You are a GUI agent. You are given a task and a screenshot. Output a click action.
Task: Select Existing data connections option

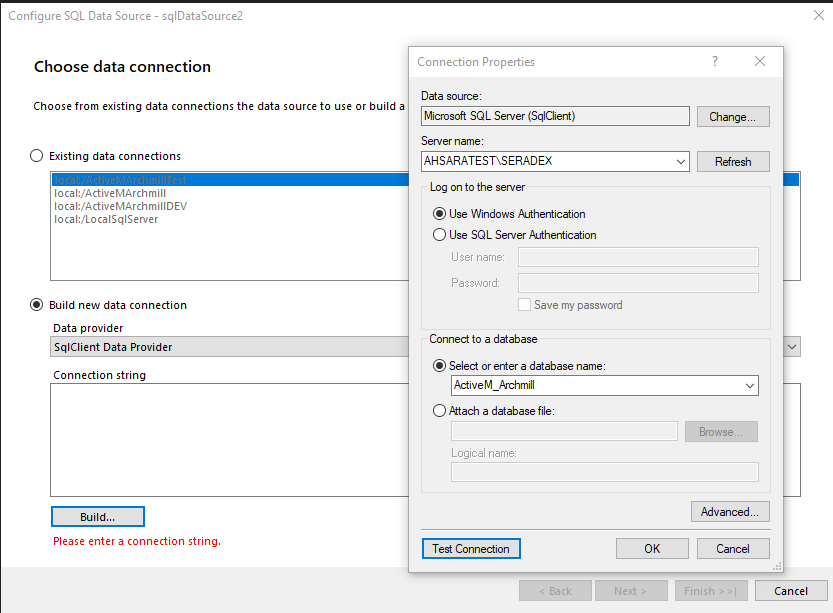click(37, 156)
